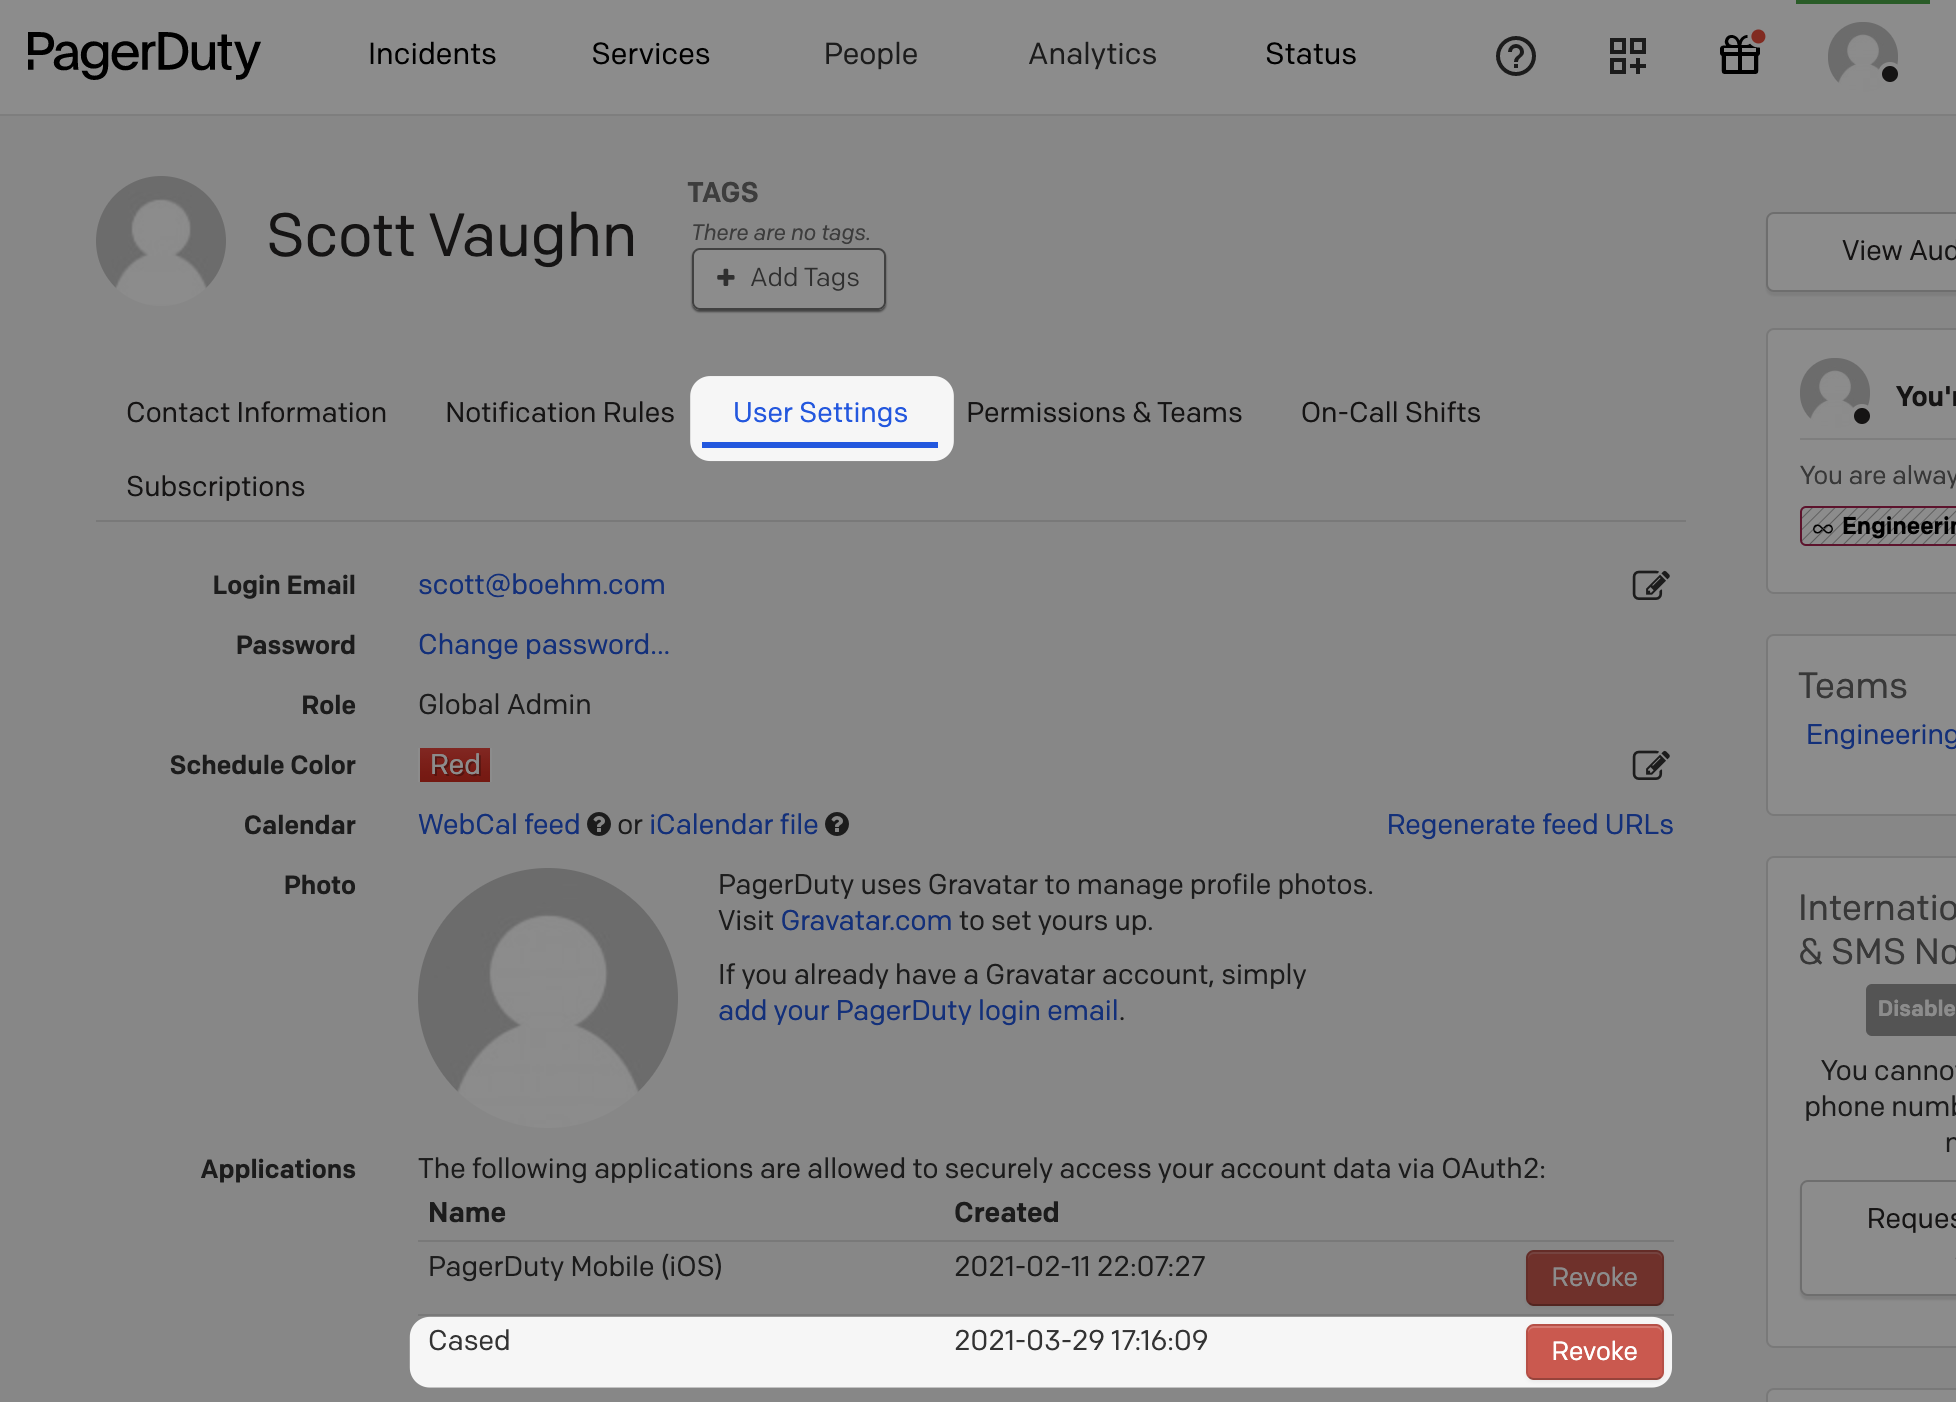This screenshot has width=1956, height=1402.
Task: Click the Scott Vaughn name heading
Action: pos(451,236)
